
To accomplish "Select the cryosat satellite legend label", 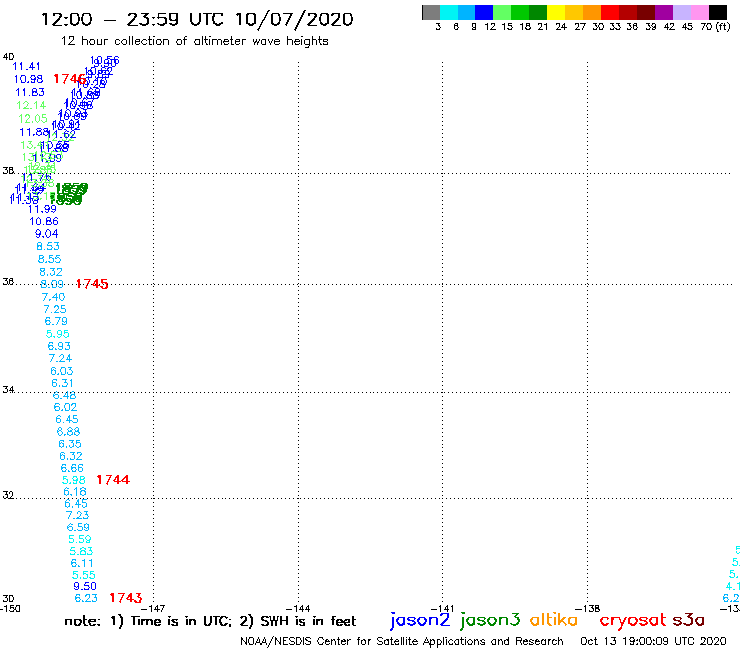I will [x=633, y=620].
